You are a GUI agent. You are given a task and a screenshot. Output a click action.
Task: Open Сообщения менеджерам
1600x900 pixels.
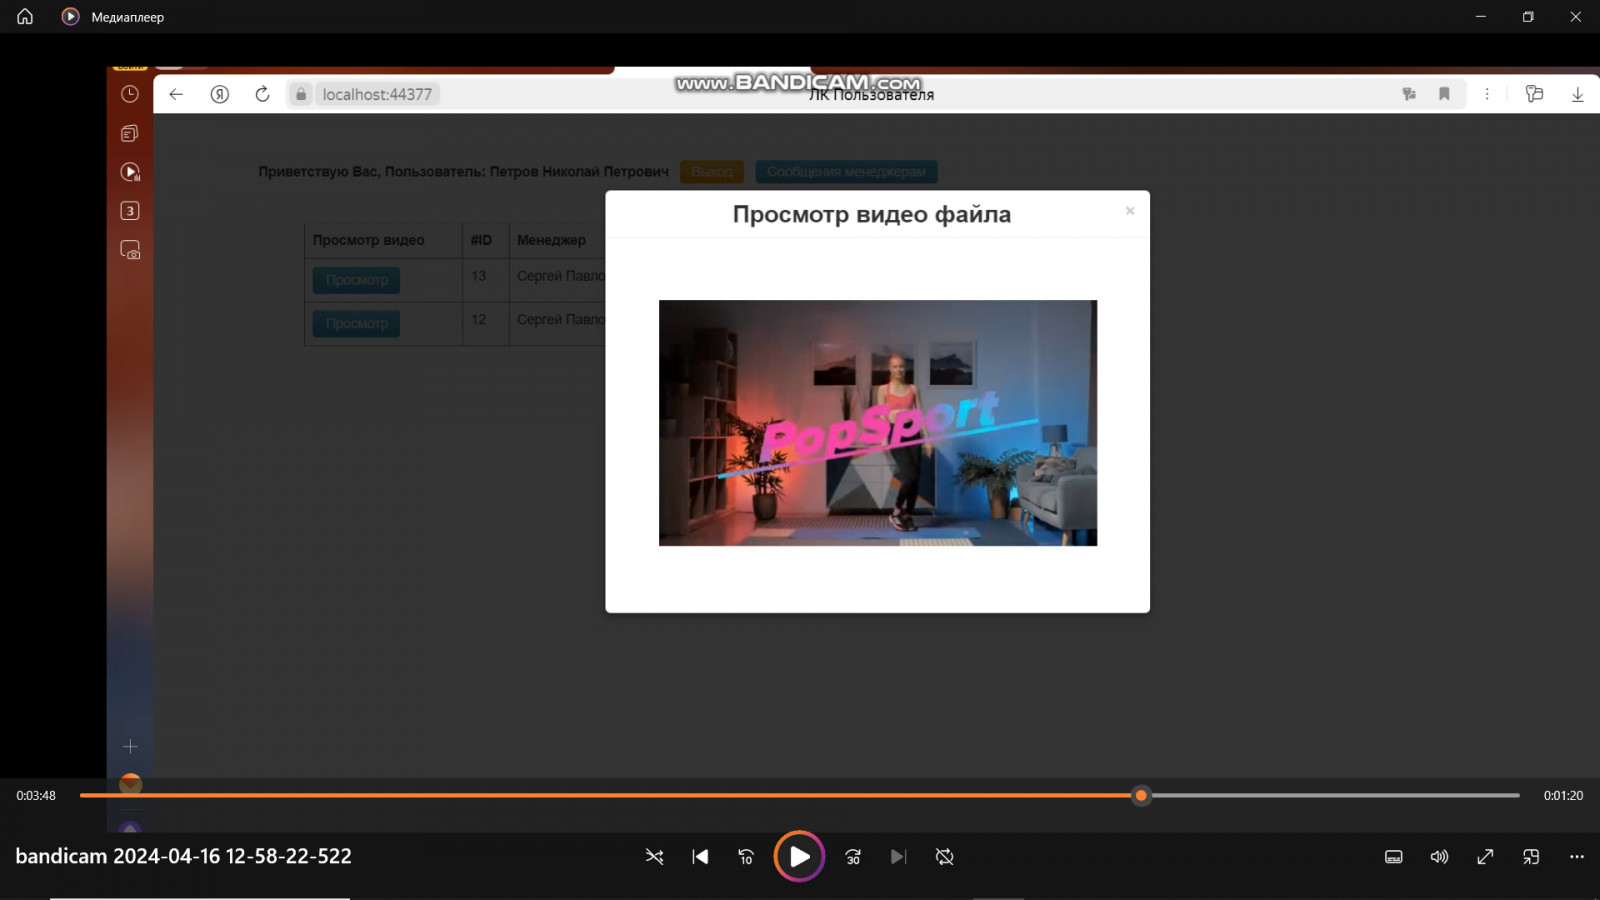click(846, 172)
